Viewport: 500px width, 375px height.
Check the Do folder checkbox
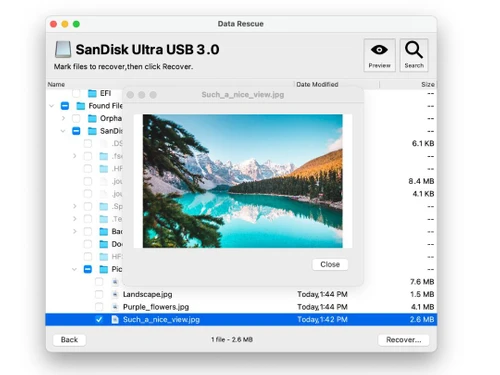pos(88,244)
